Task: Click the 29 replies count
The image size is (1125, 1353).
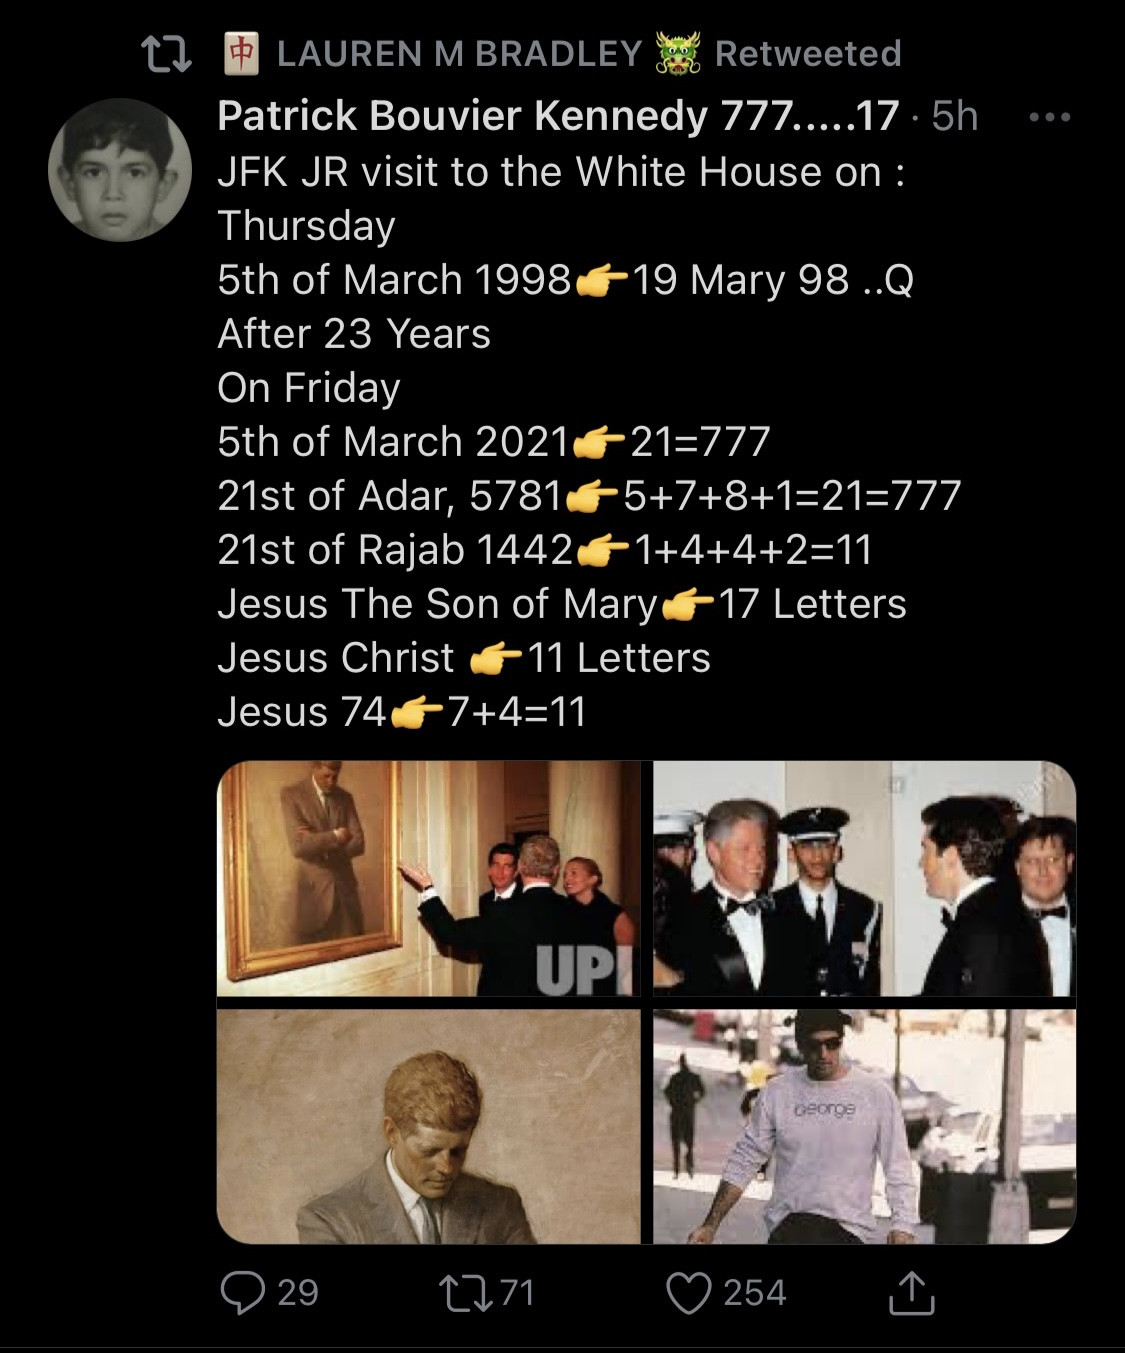Action: tap(298, 1292)
